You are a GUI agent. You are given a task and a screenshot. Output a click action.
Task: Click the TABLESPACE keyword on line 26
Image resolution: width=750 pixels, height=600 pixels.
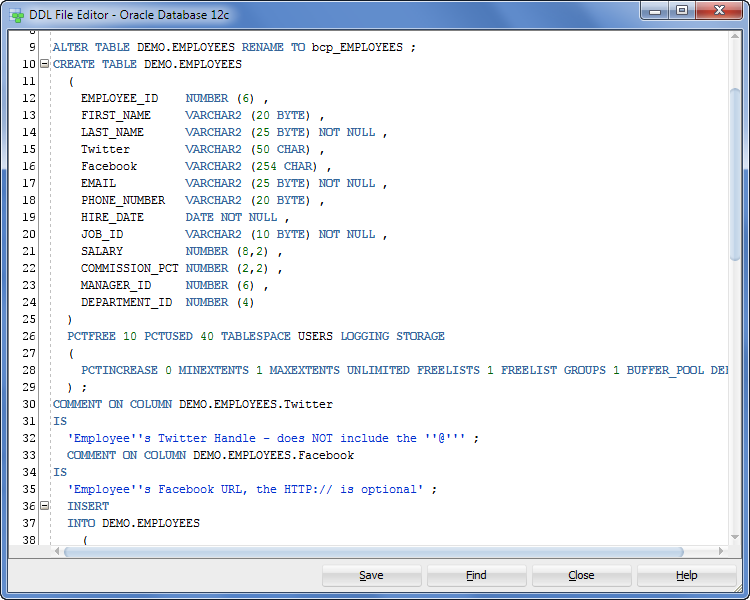pyautogui.click(x=255, y=336)
